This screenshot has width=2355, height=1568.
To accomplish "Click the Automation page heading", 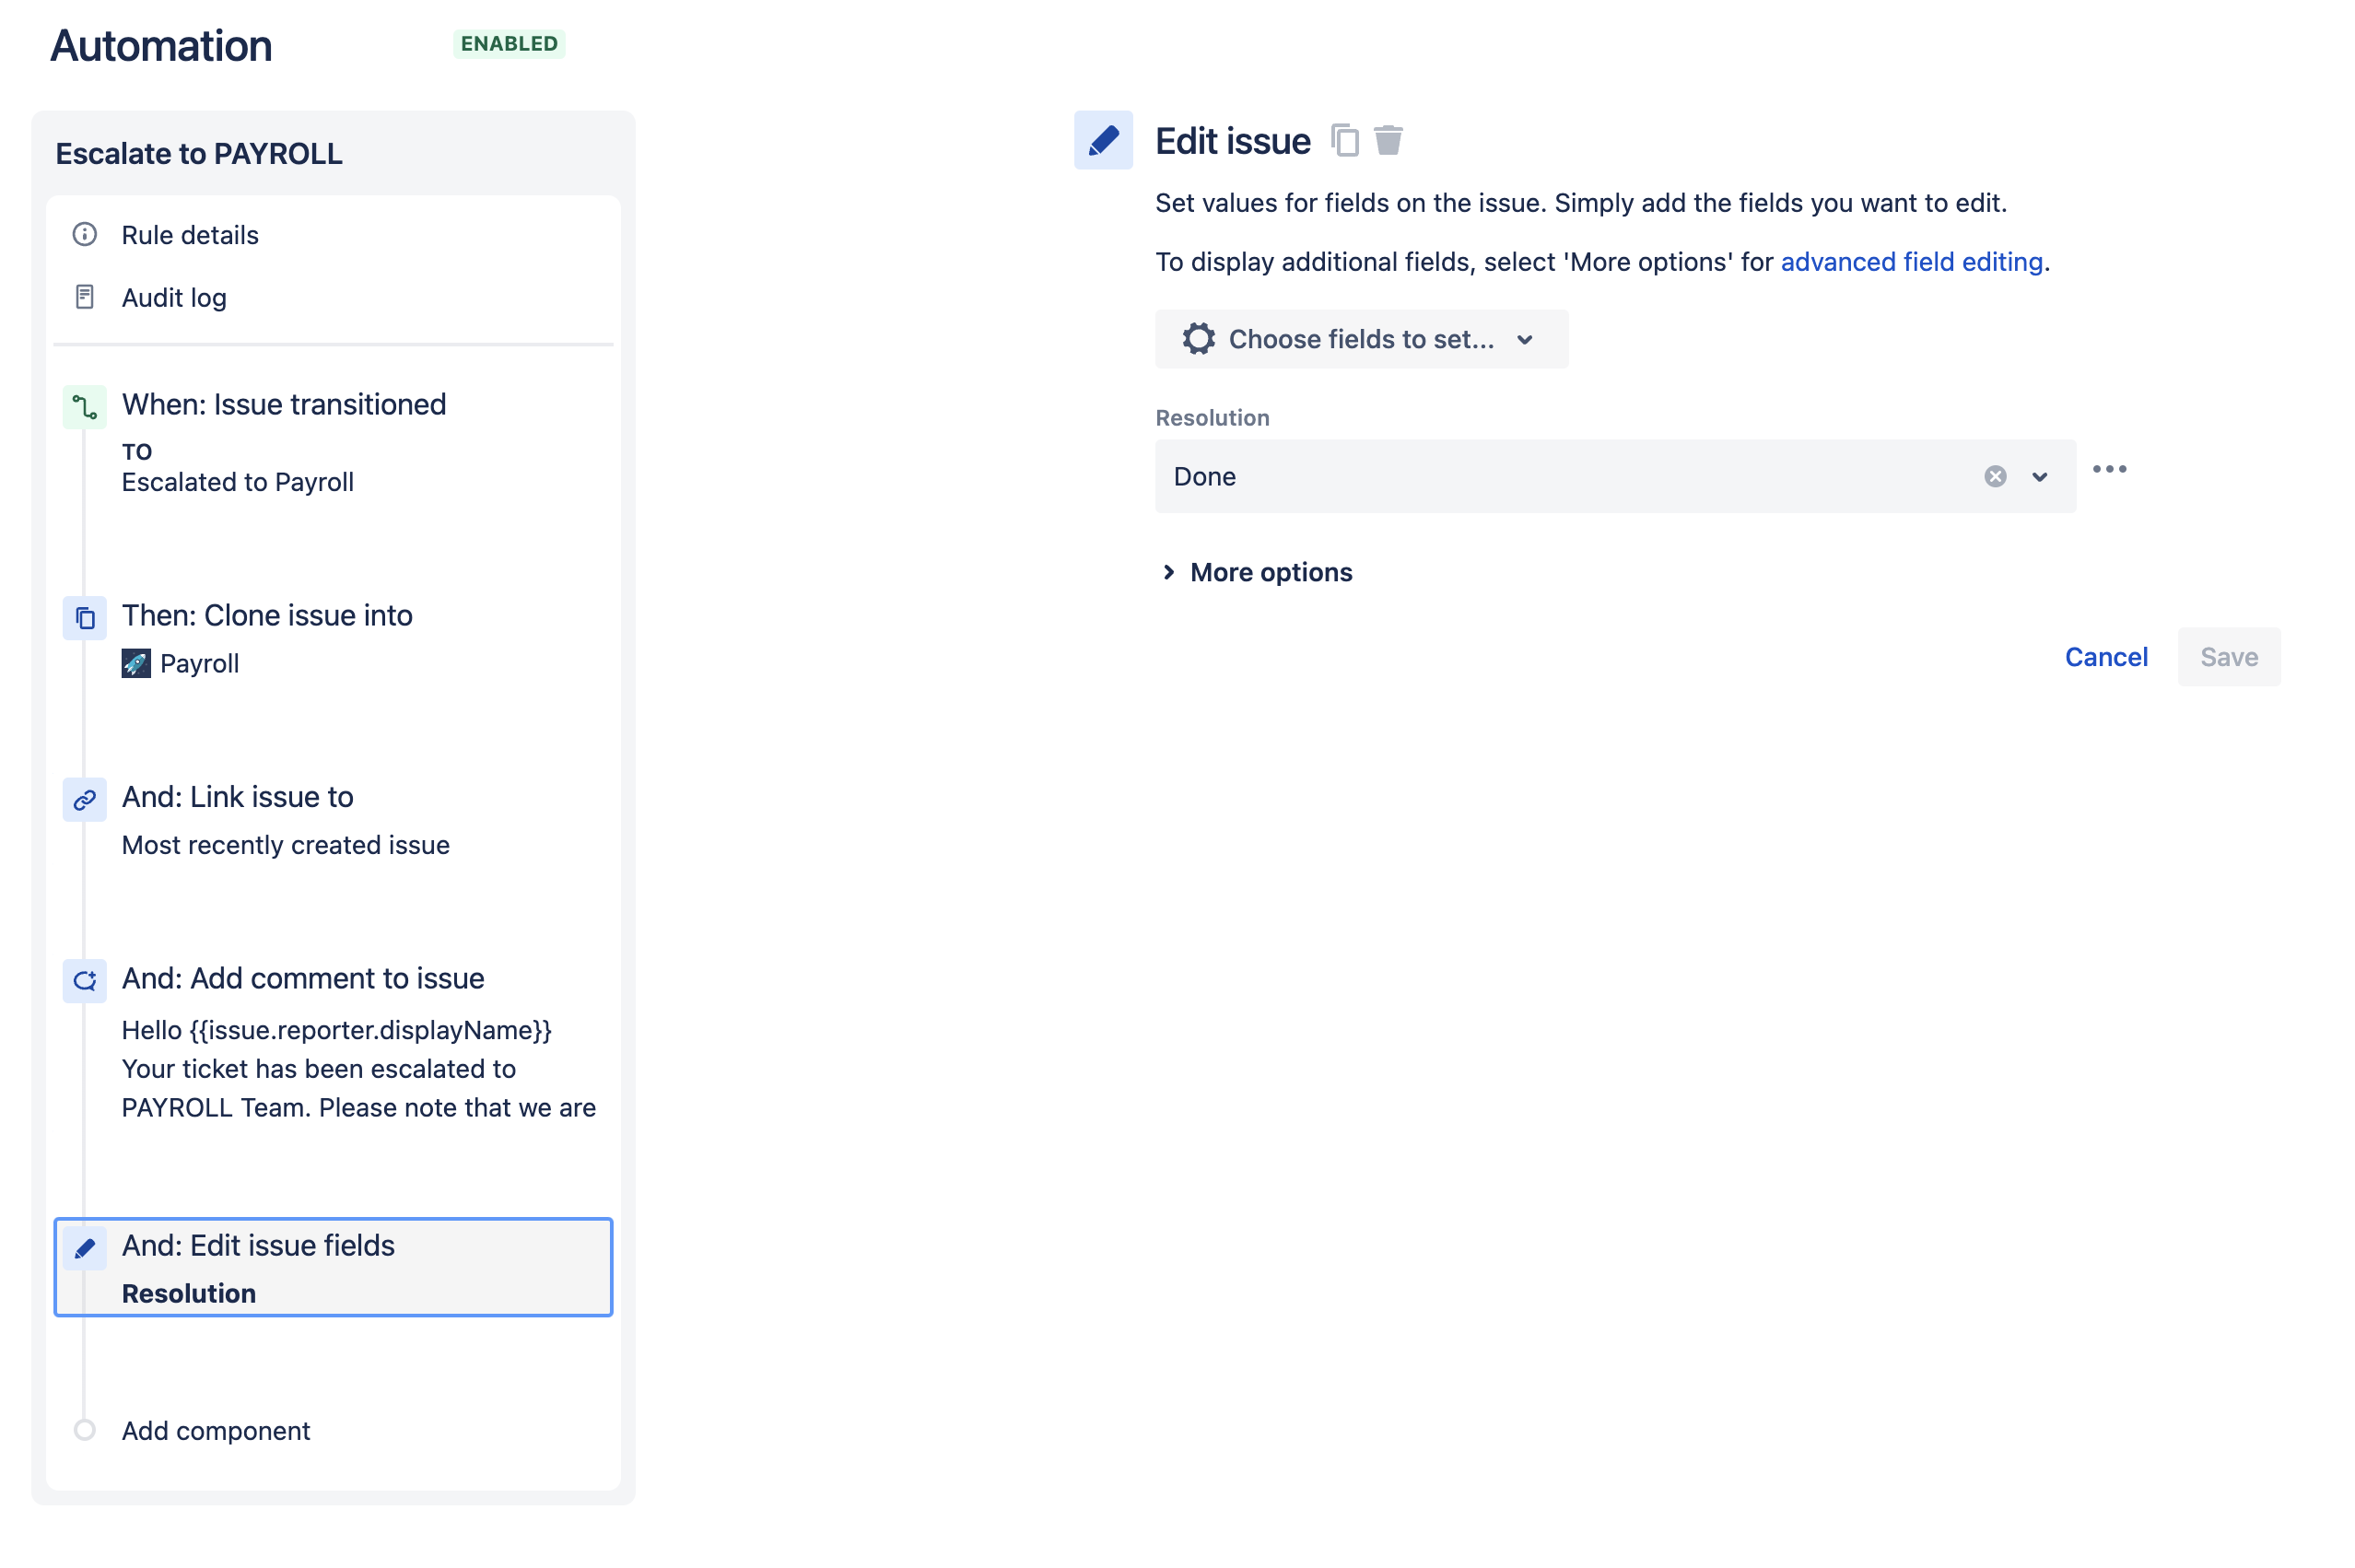I will 161,46.
